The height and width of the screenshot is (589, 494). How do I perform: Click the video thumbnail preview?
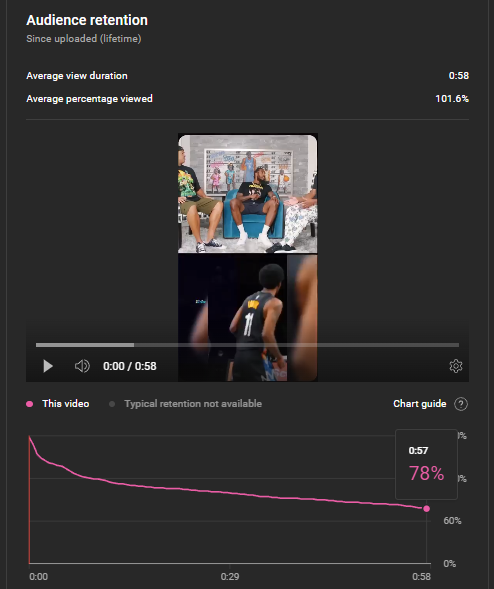(248, 257)
